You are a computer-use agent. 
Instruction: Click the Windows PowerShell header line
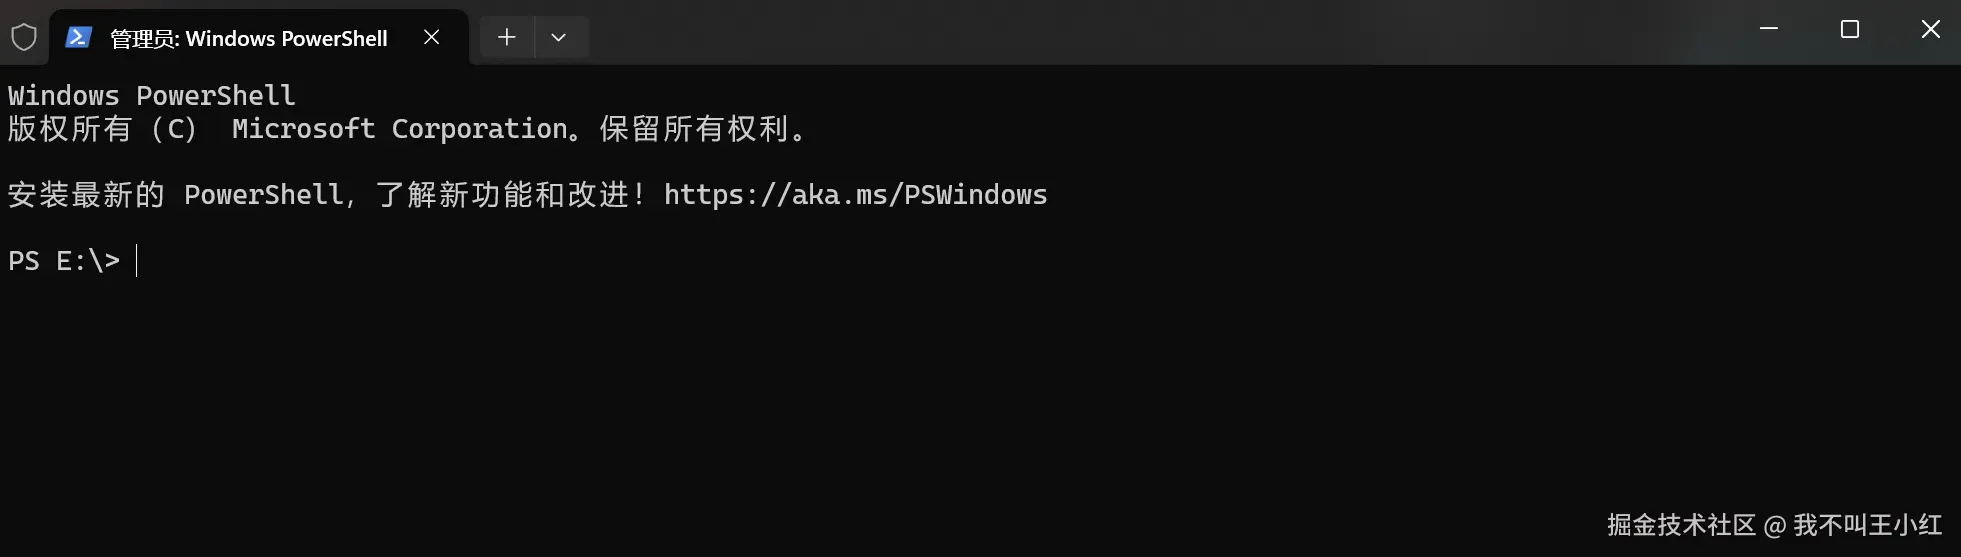point(152,96)
